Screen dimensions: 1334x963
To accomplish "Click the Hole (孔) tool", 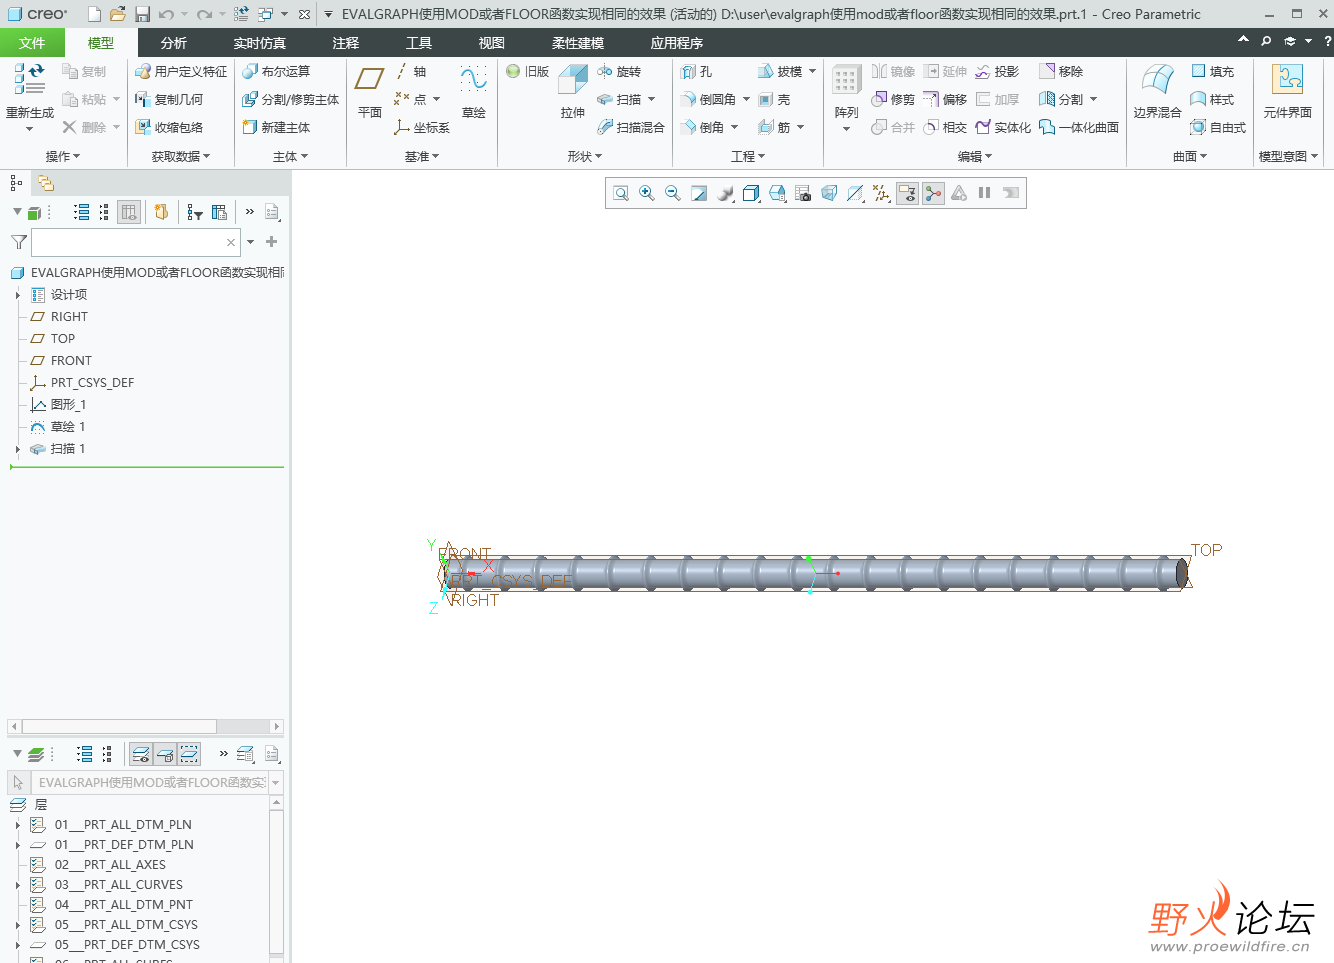I will point(697,72).
